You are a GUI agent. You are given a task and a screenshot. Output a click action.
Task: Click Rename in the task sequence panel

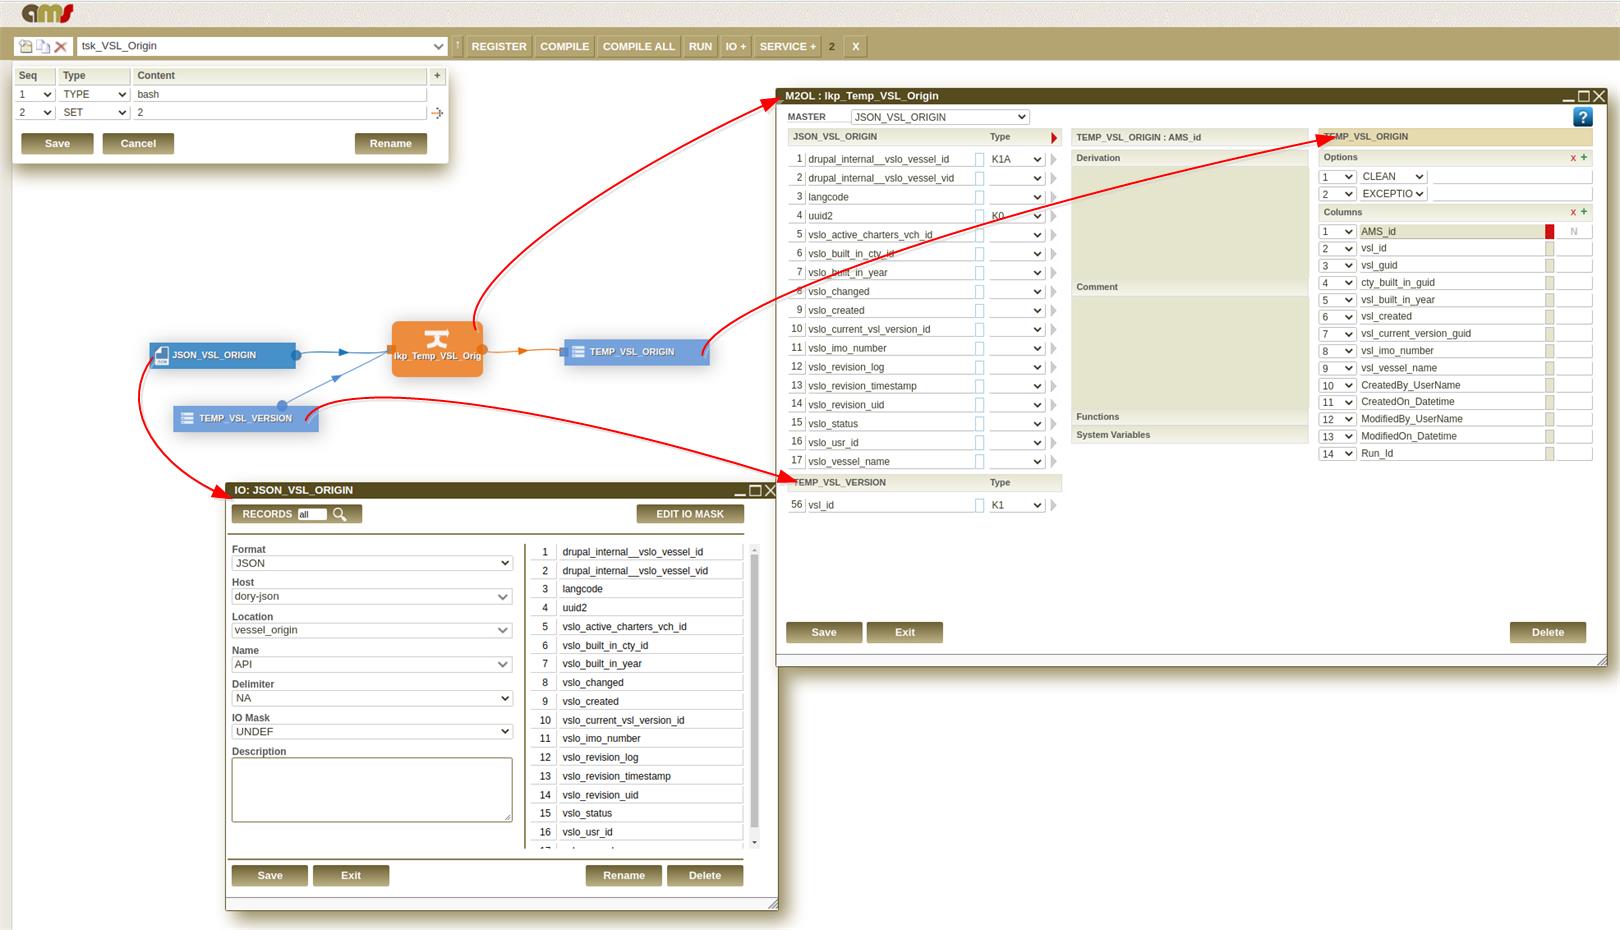391,144
